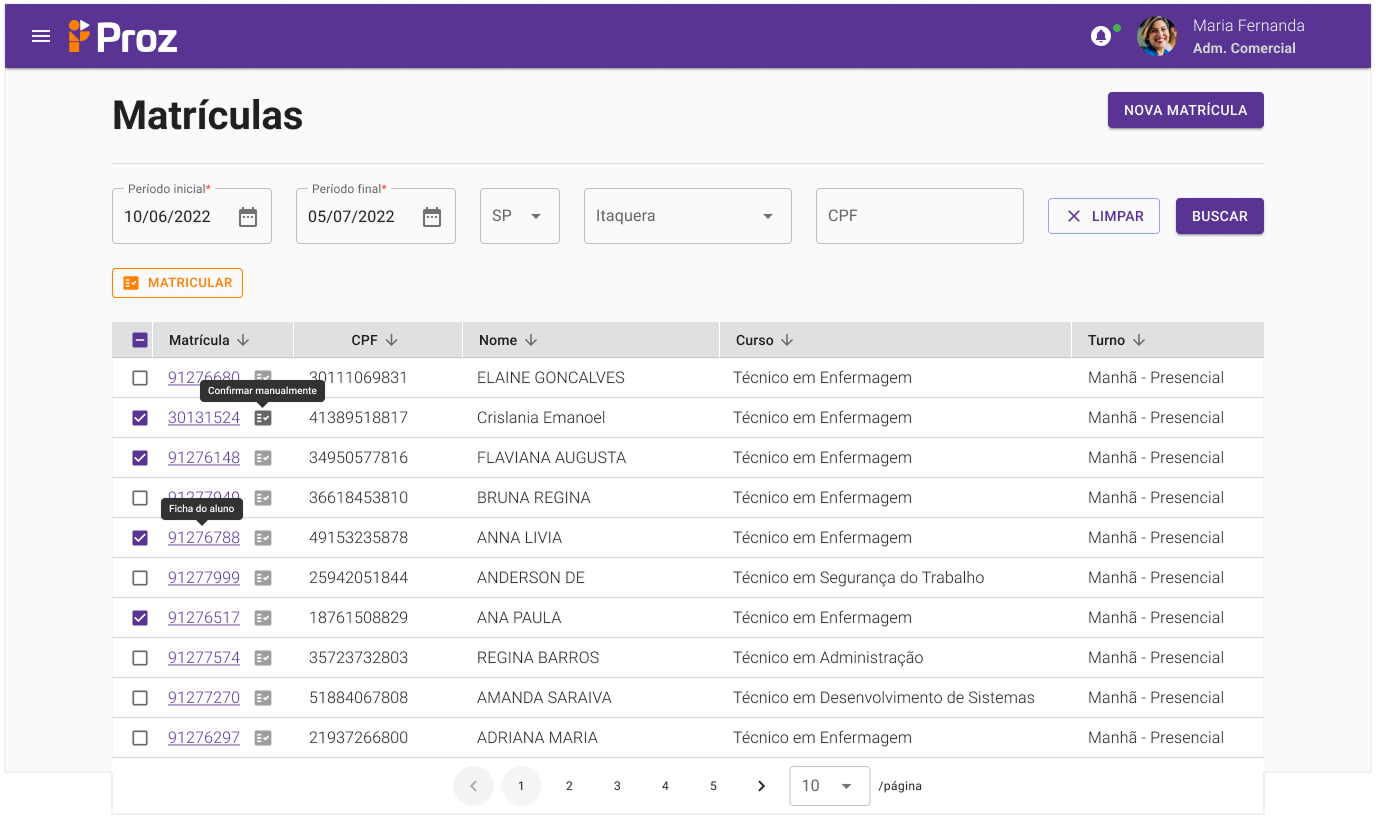The height and width of the screenshot is (838, 1376).
Task: Click confirm icon in FLAVIANA AUGUSTA row
Action: [263, 458]
